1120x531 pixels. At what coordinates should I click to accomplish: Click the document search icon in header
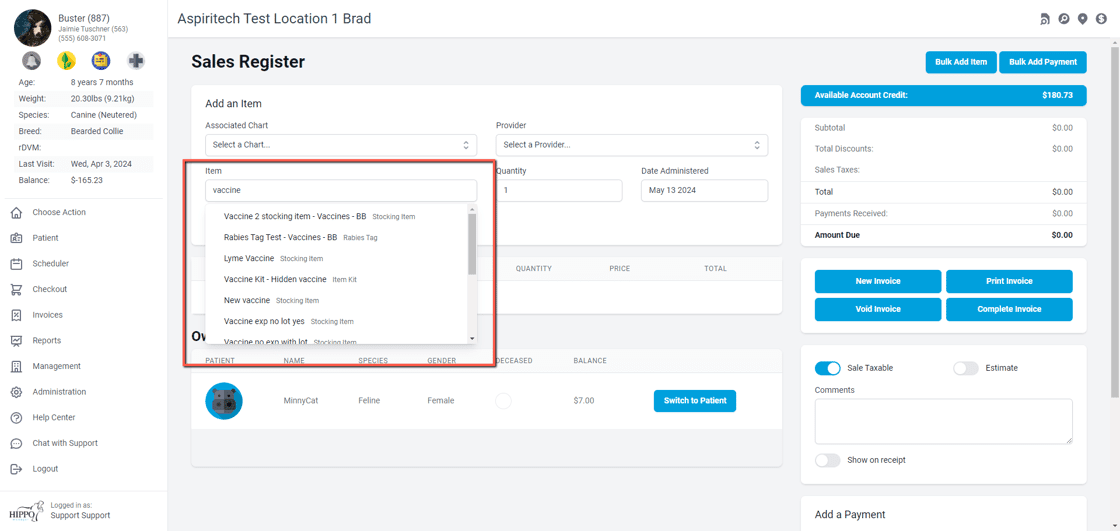(x=1045, y=19)
